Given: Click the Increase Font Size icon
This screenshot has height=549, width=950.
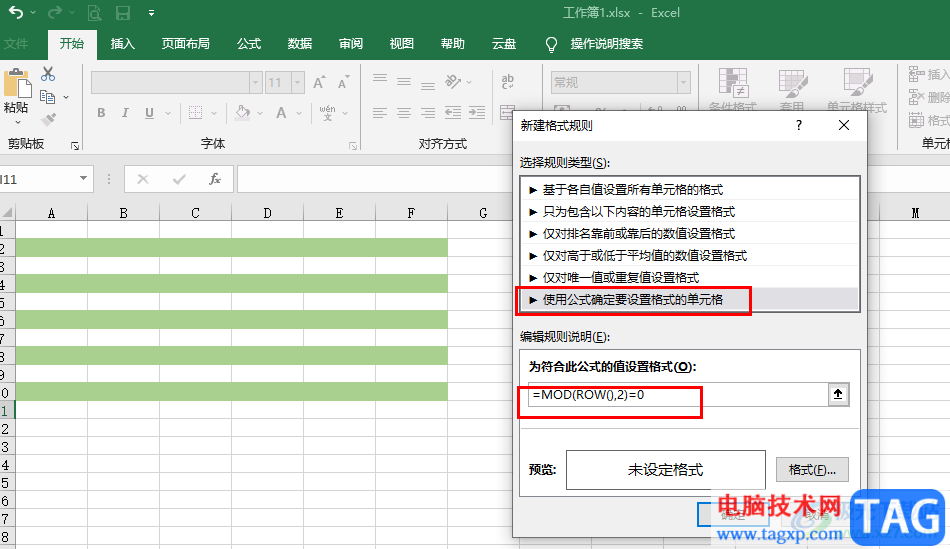Looking at the screenshot, I should point(319,82).
